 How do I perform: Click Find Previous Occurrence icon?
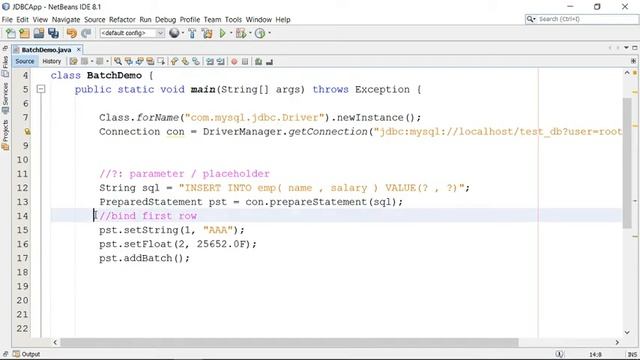click(x=129, y=62)
